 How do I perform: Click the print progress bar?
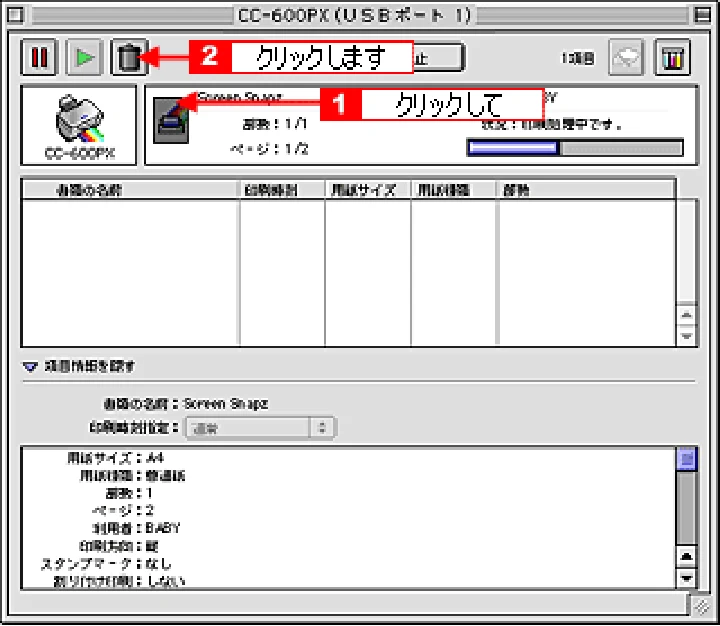[x=574, y=148]
